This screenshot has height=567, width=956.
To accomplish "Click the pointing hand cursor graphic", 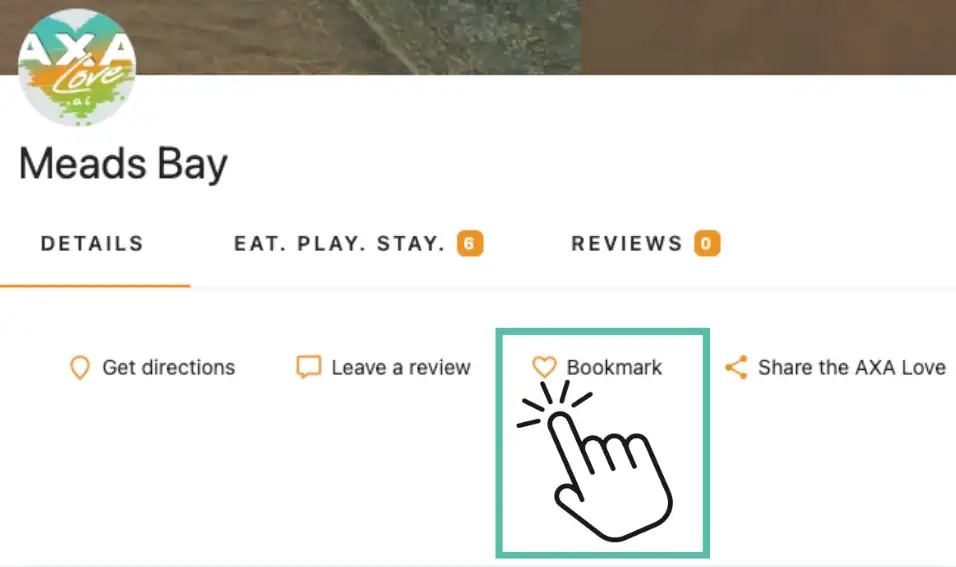I will pos(594,461).
